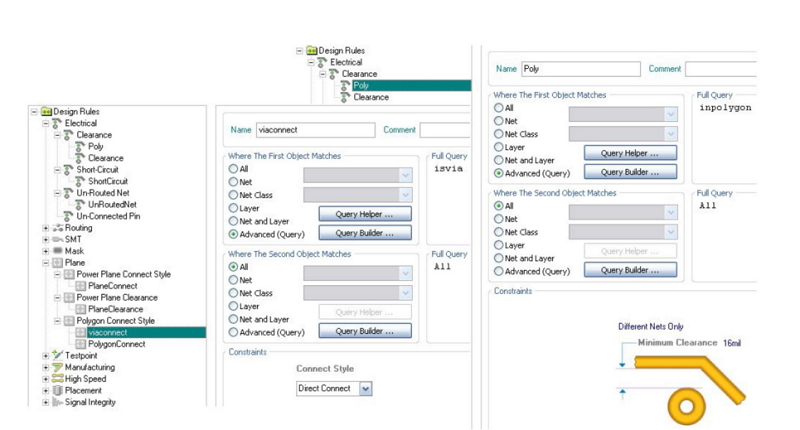
Task: Click the 16mil minimum clearance value
Action: coord(731,343)
